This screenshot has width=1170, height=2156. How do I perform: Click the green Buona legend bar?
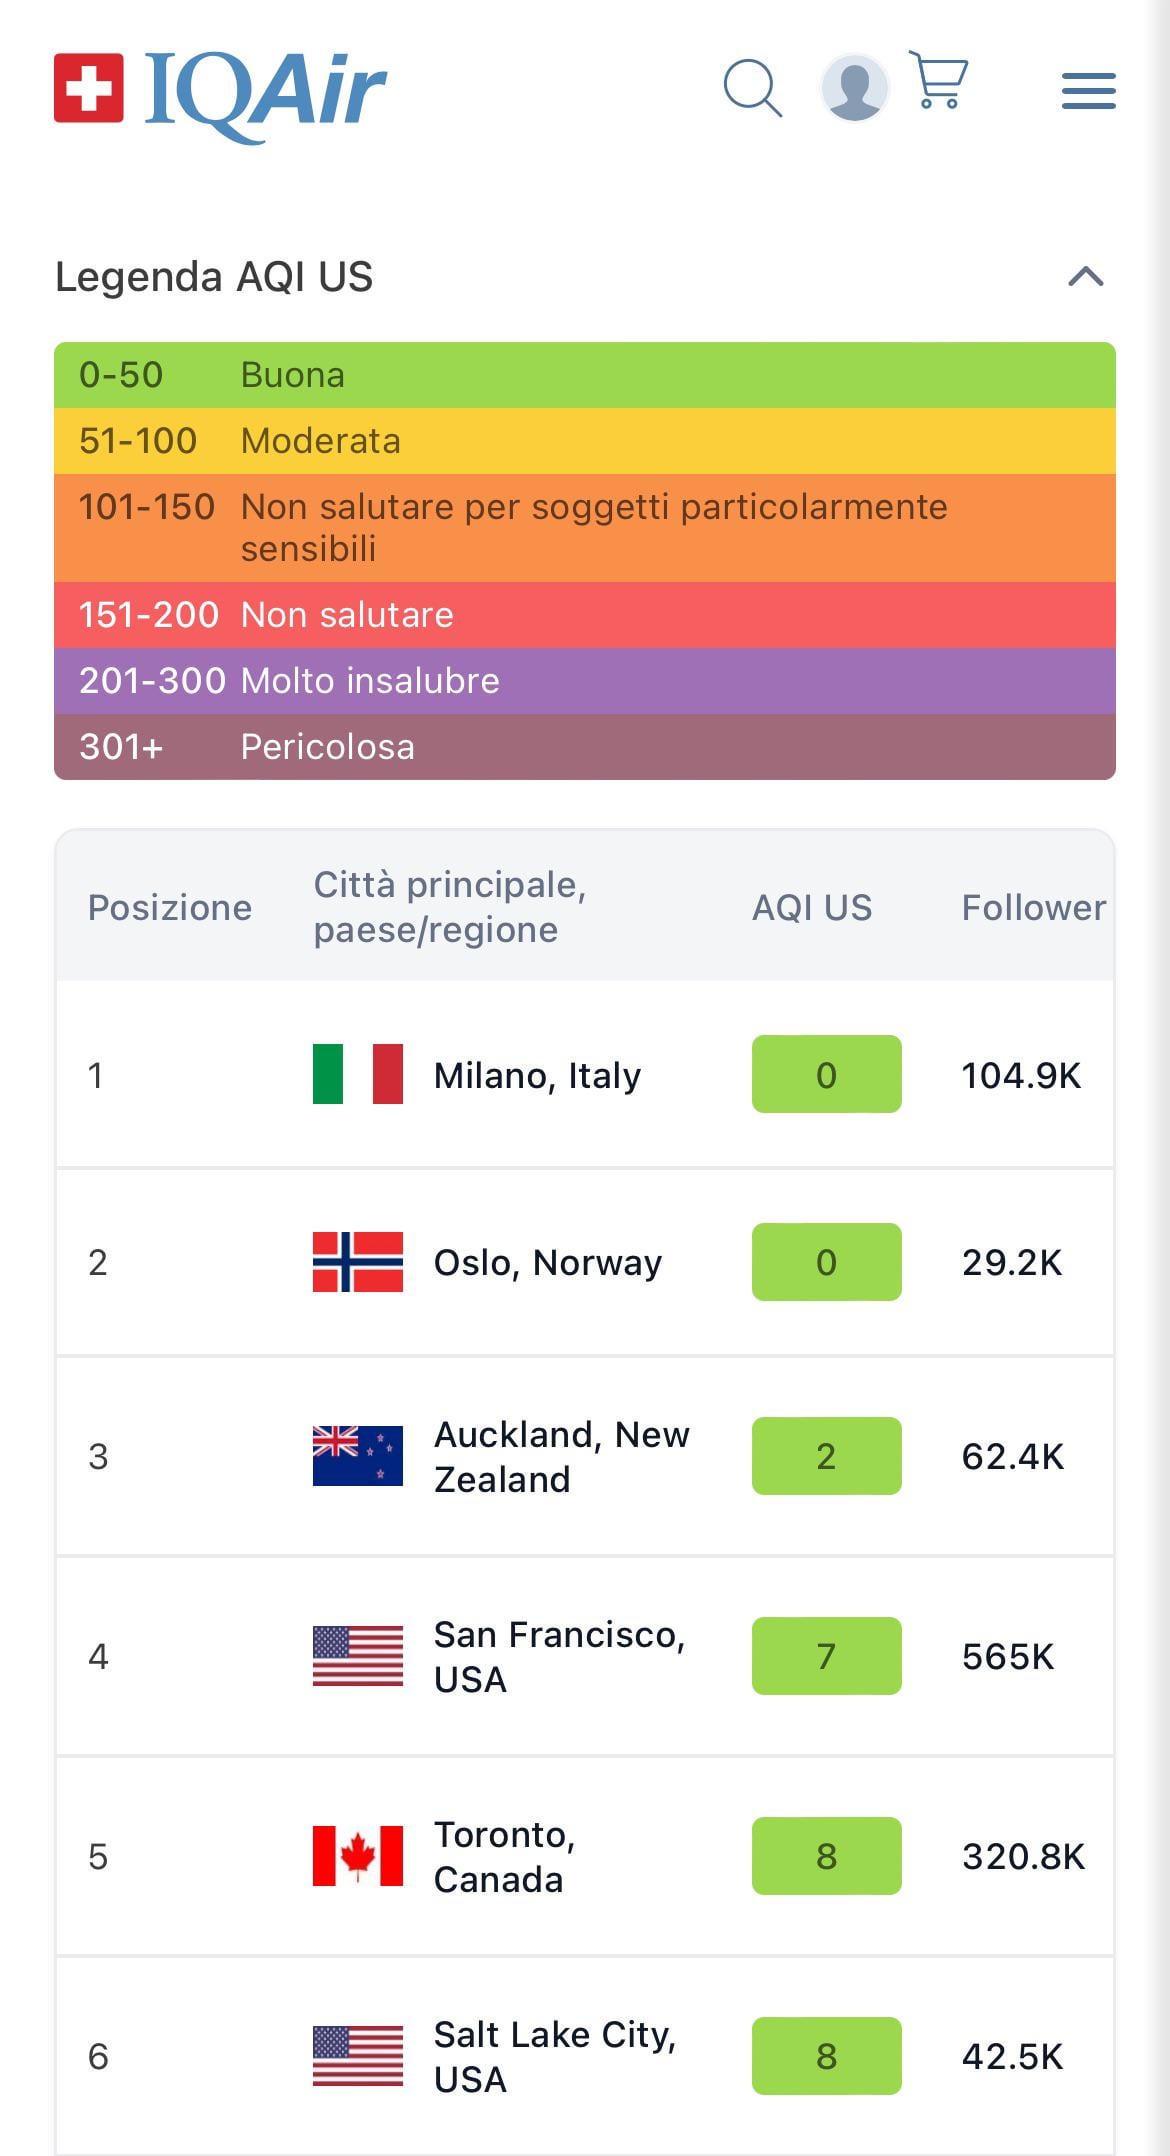[585, 375]
